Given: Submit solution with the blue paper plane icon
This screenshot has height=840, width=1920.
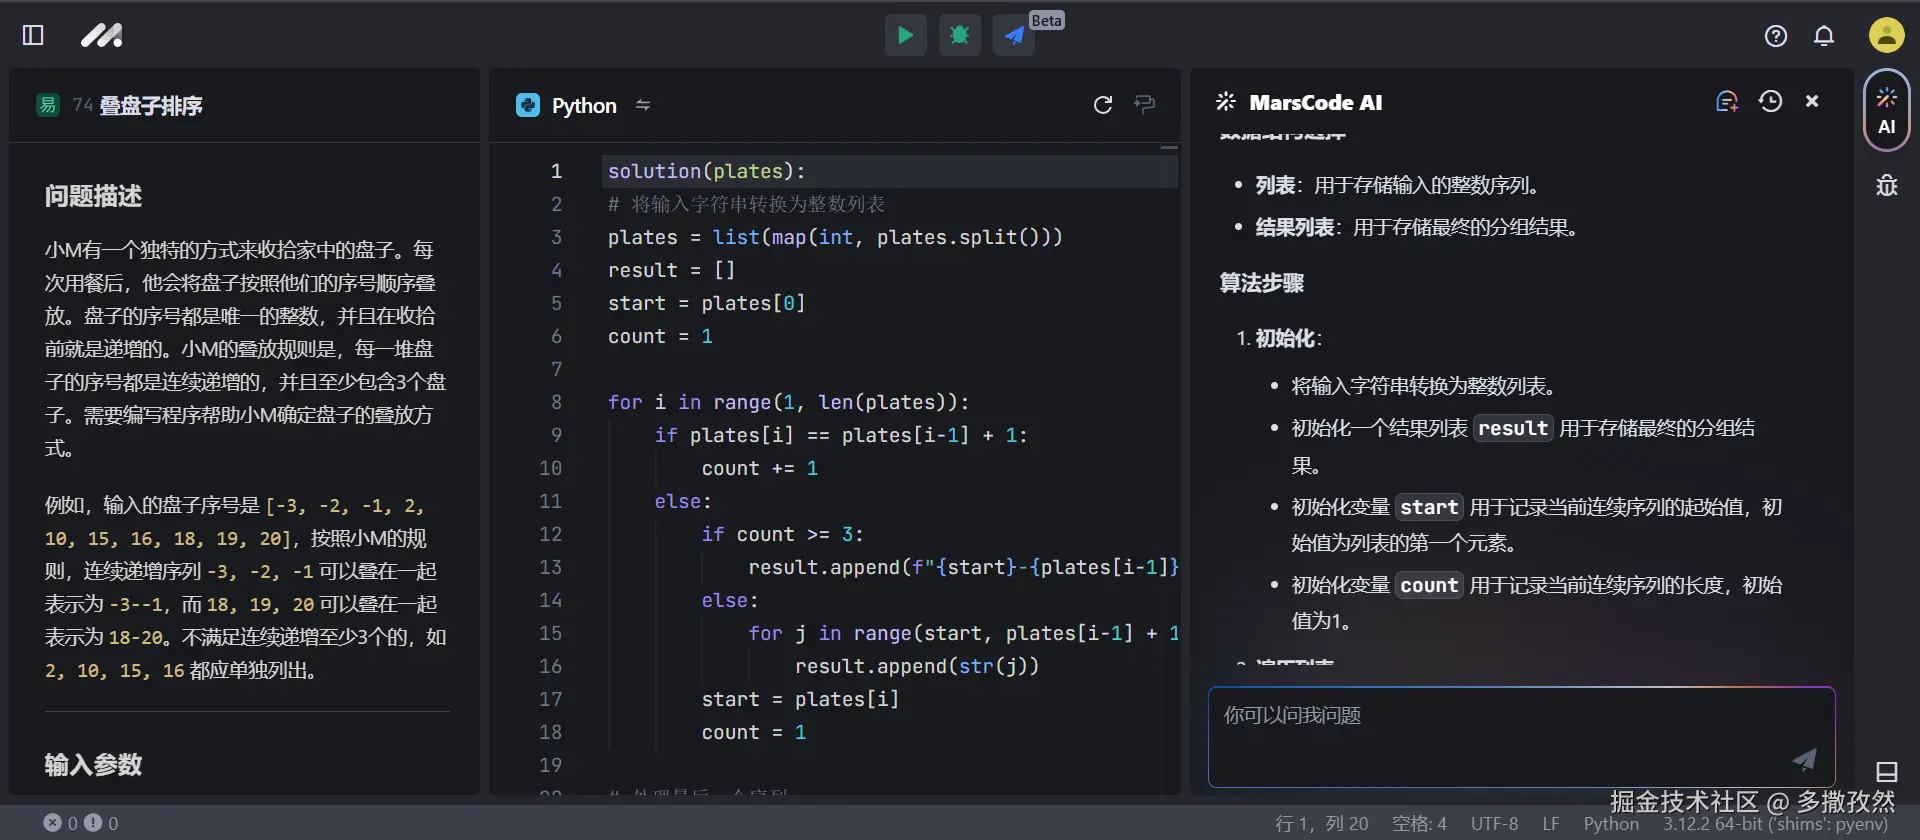Looking at the screenshot, I should [x=1014, y=35].
